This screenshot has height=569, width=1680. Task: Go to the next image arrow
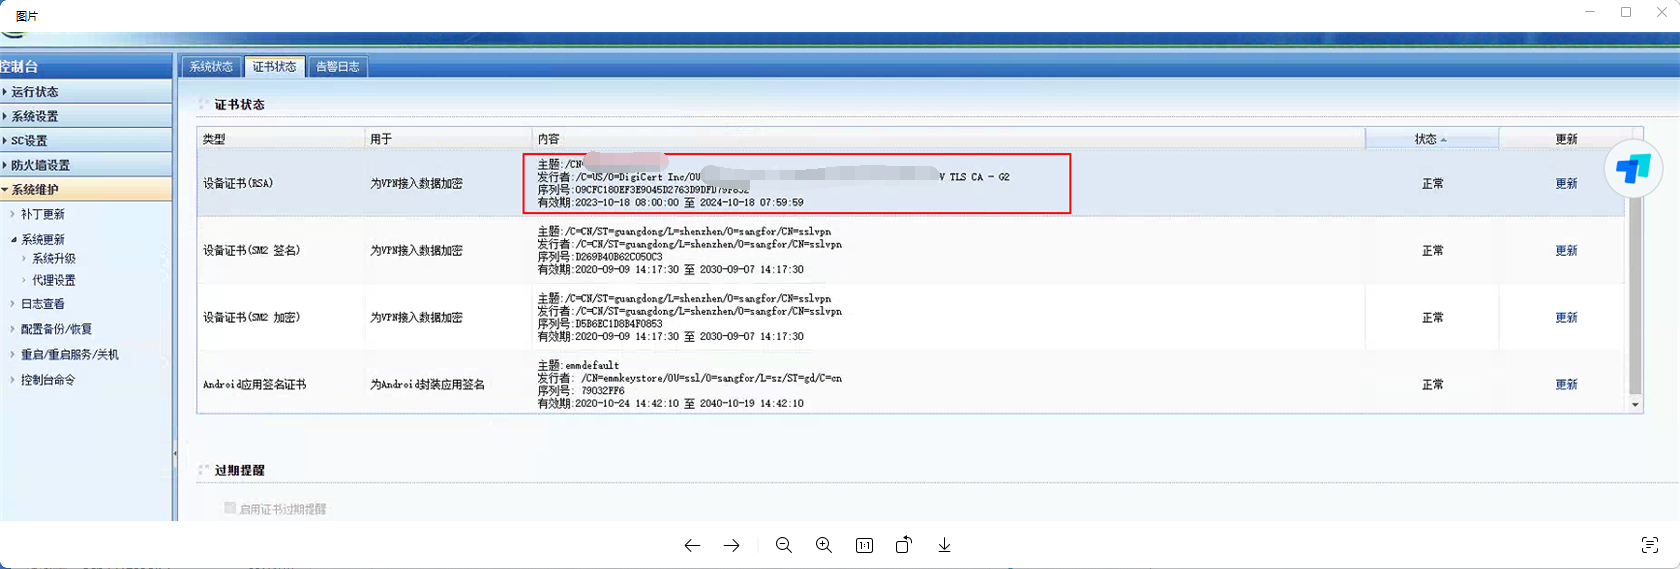coord(732,545)
